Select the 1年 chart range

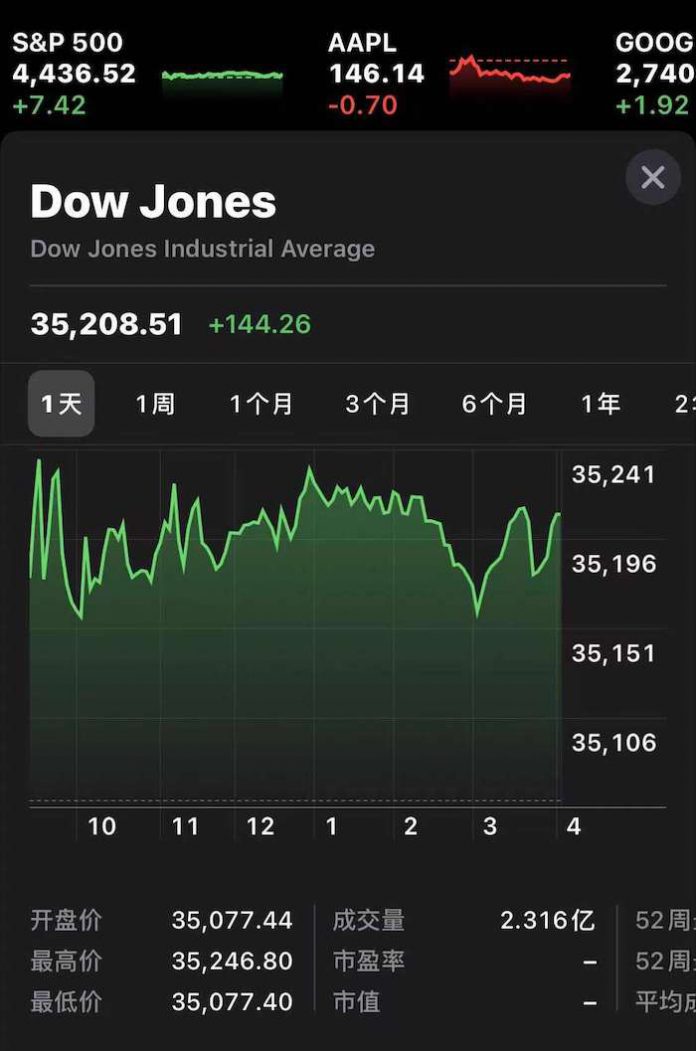(x=600, y=404)
